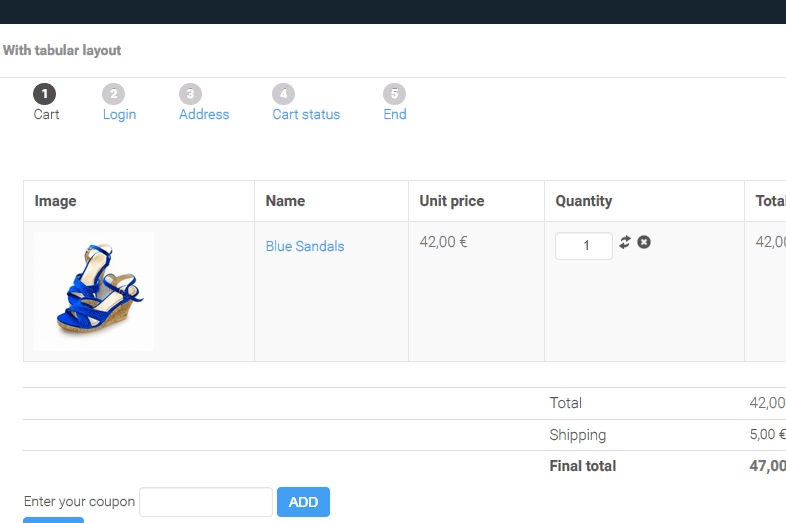Remove Blue Sandals with the X icon
786x523 pixels.
644,242
